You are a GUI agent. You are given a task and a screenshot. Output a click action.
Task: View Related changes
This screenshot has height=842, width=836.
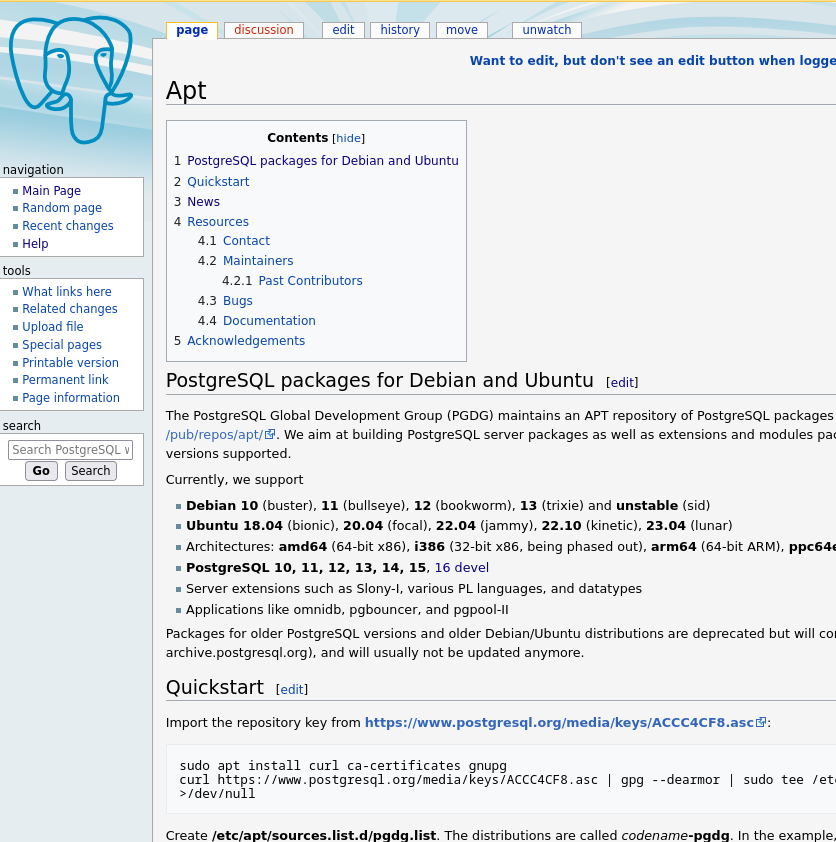pos(70,309)
